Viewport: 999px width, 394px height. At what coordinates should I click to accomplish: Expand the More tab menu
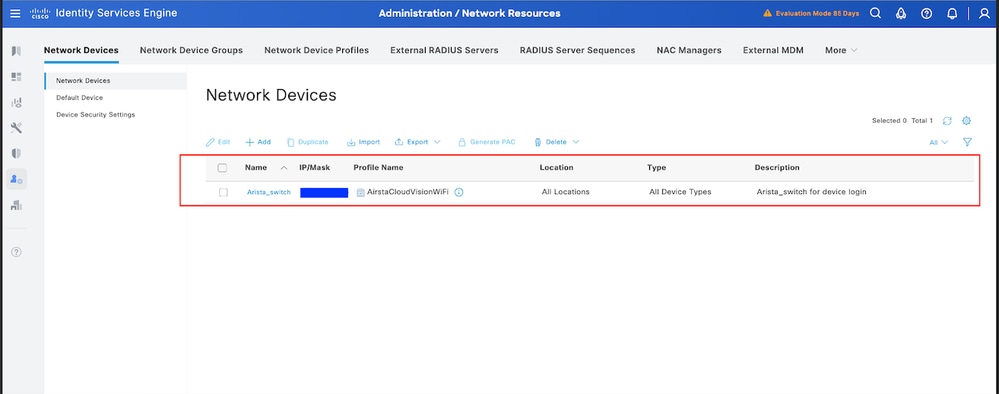tap(841, 50)
